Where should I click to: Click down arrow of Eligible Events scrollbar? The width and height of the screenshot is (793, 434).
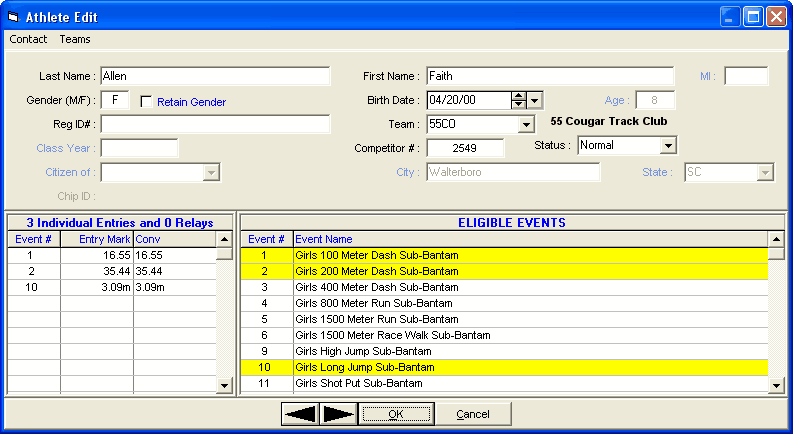(776, 385)
